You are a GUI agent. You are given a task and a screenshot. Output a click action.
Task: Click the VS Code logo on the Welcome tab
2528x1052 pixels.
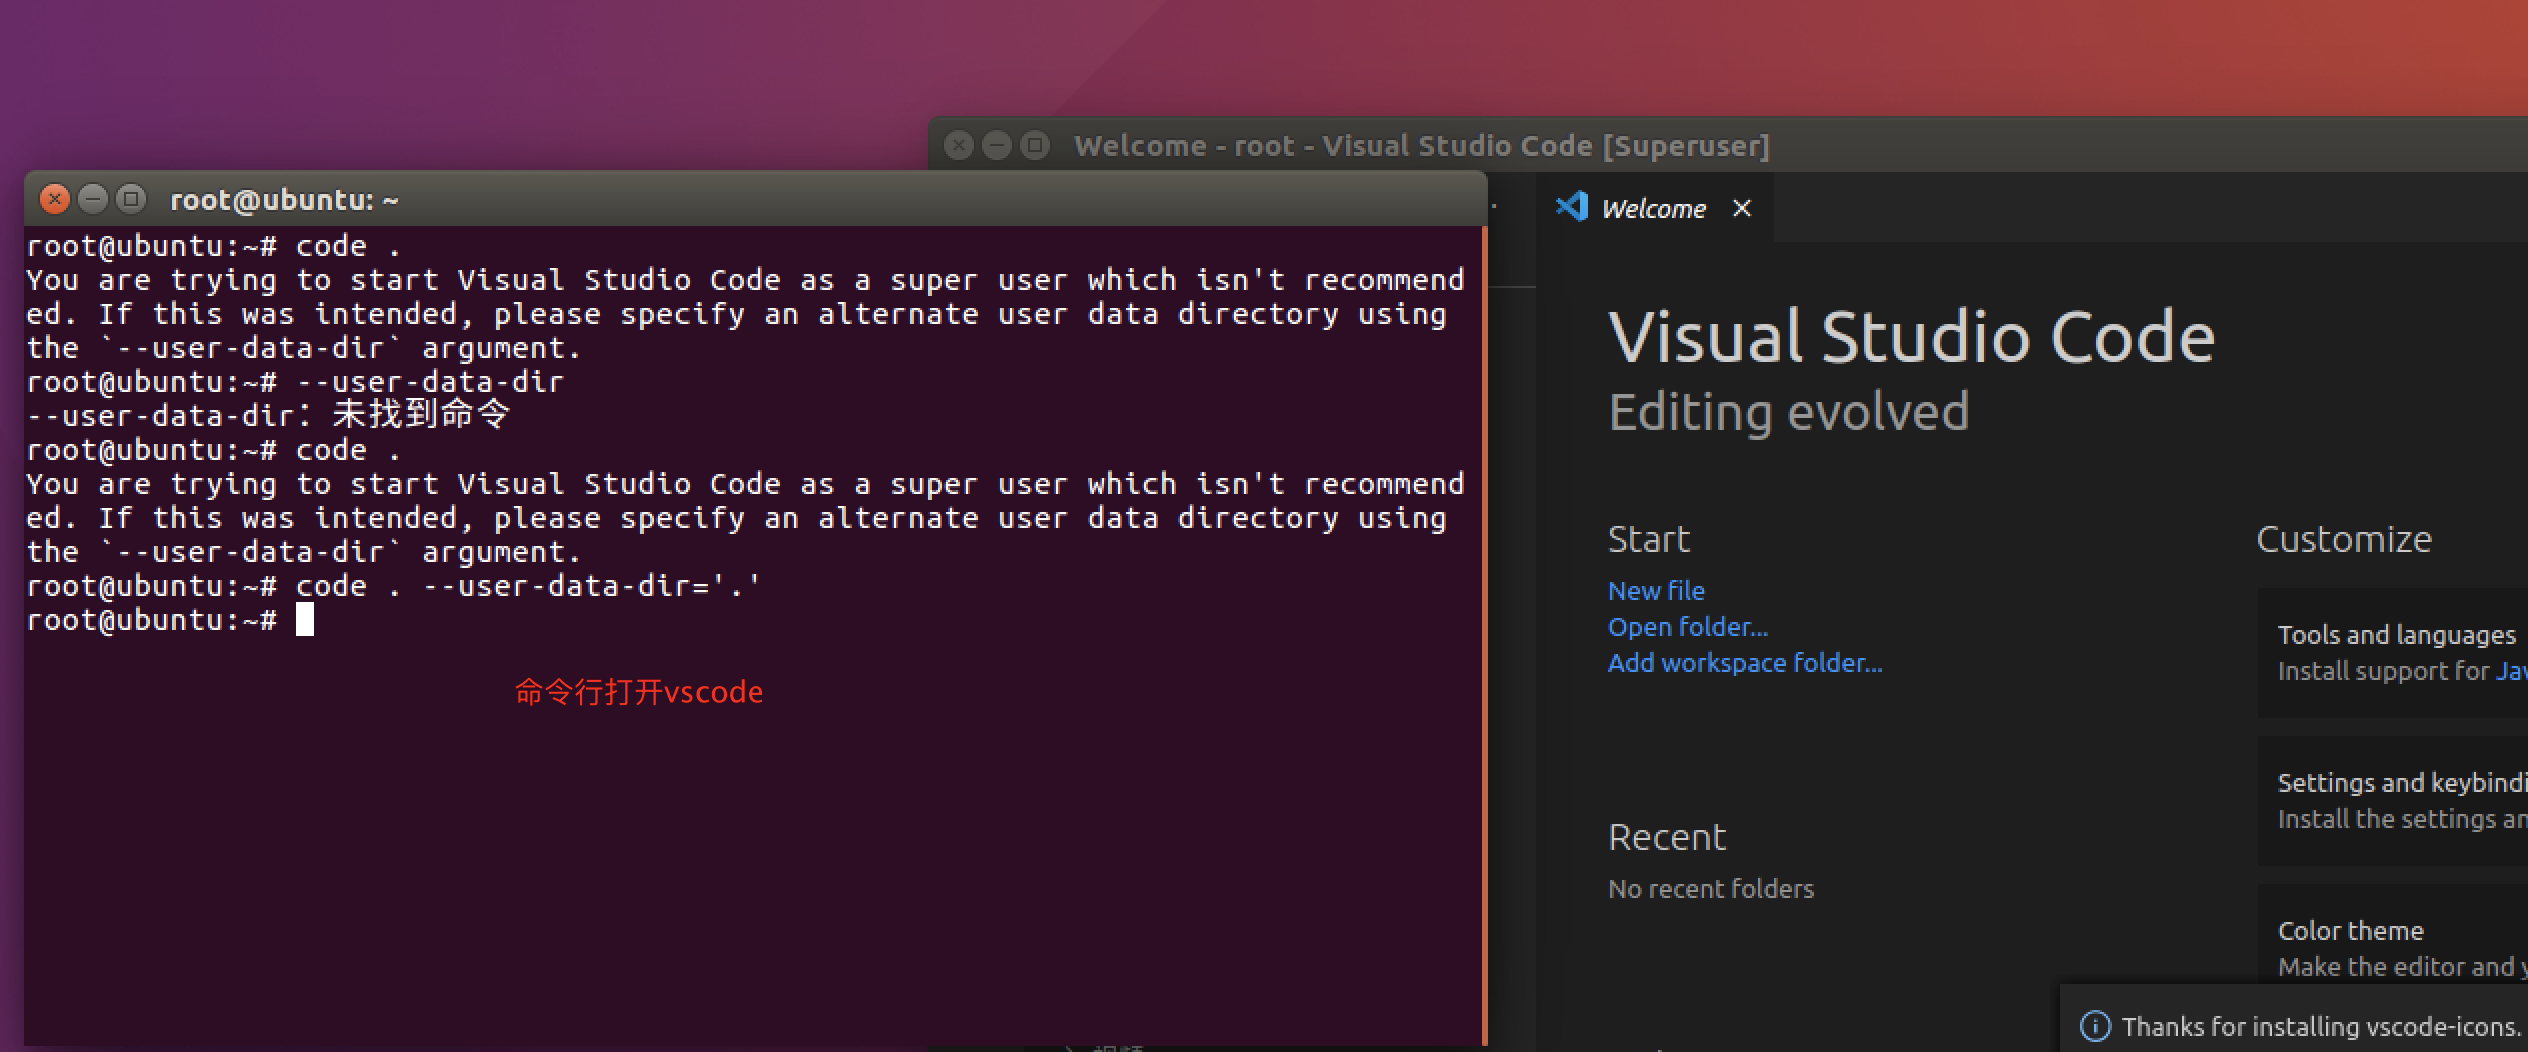1572,207
